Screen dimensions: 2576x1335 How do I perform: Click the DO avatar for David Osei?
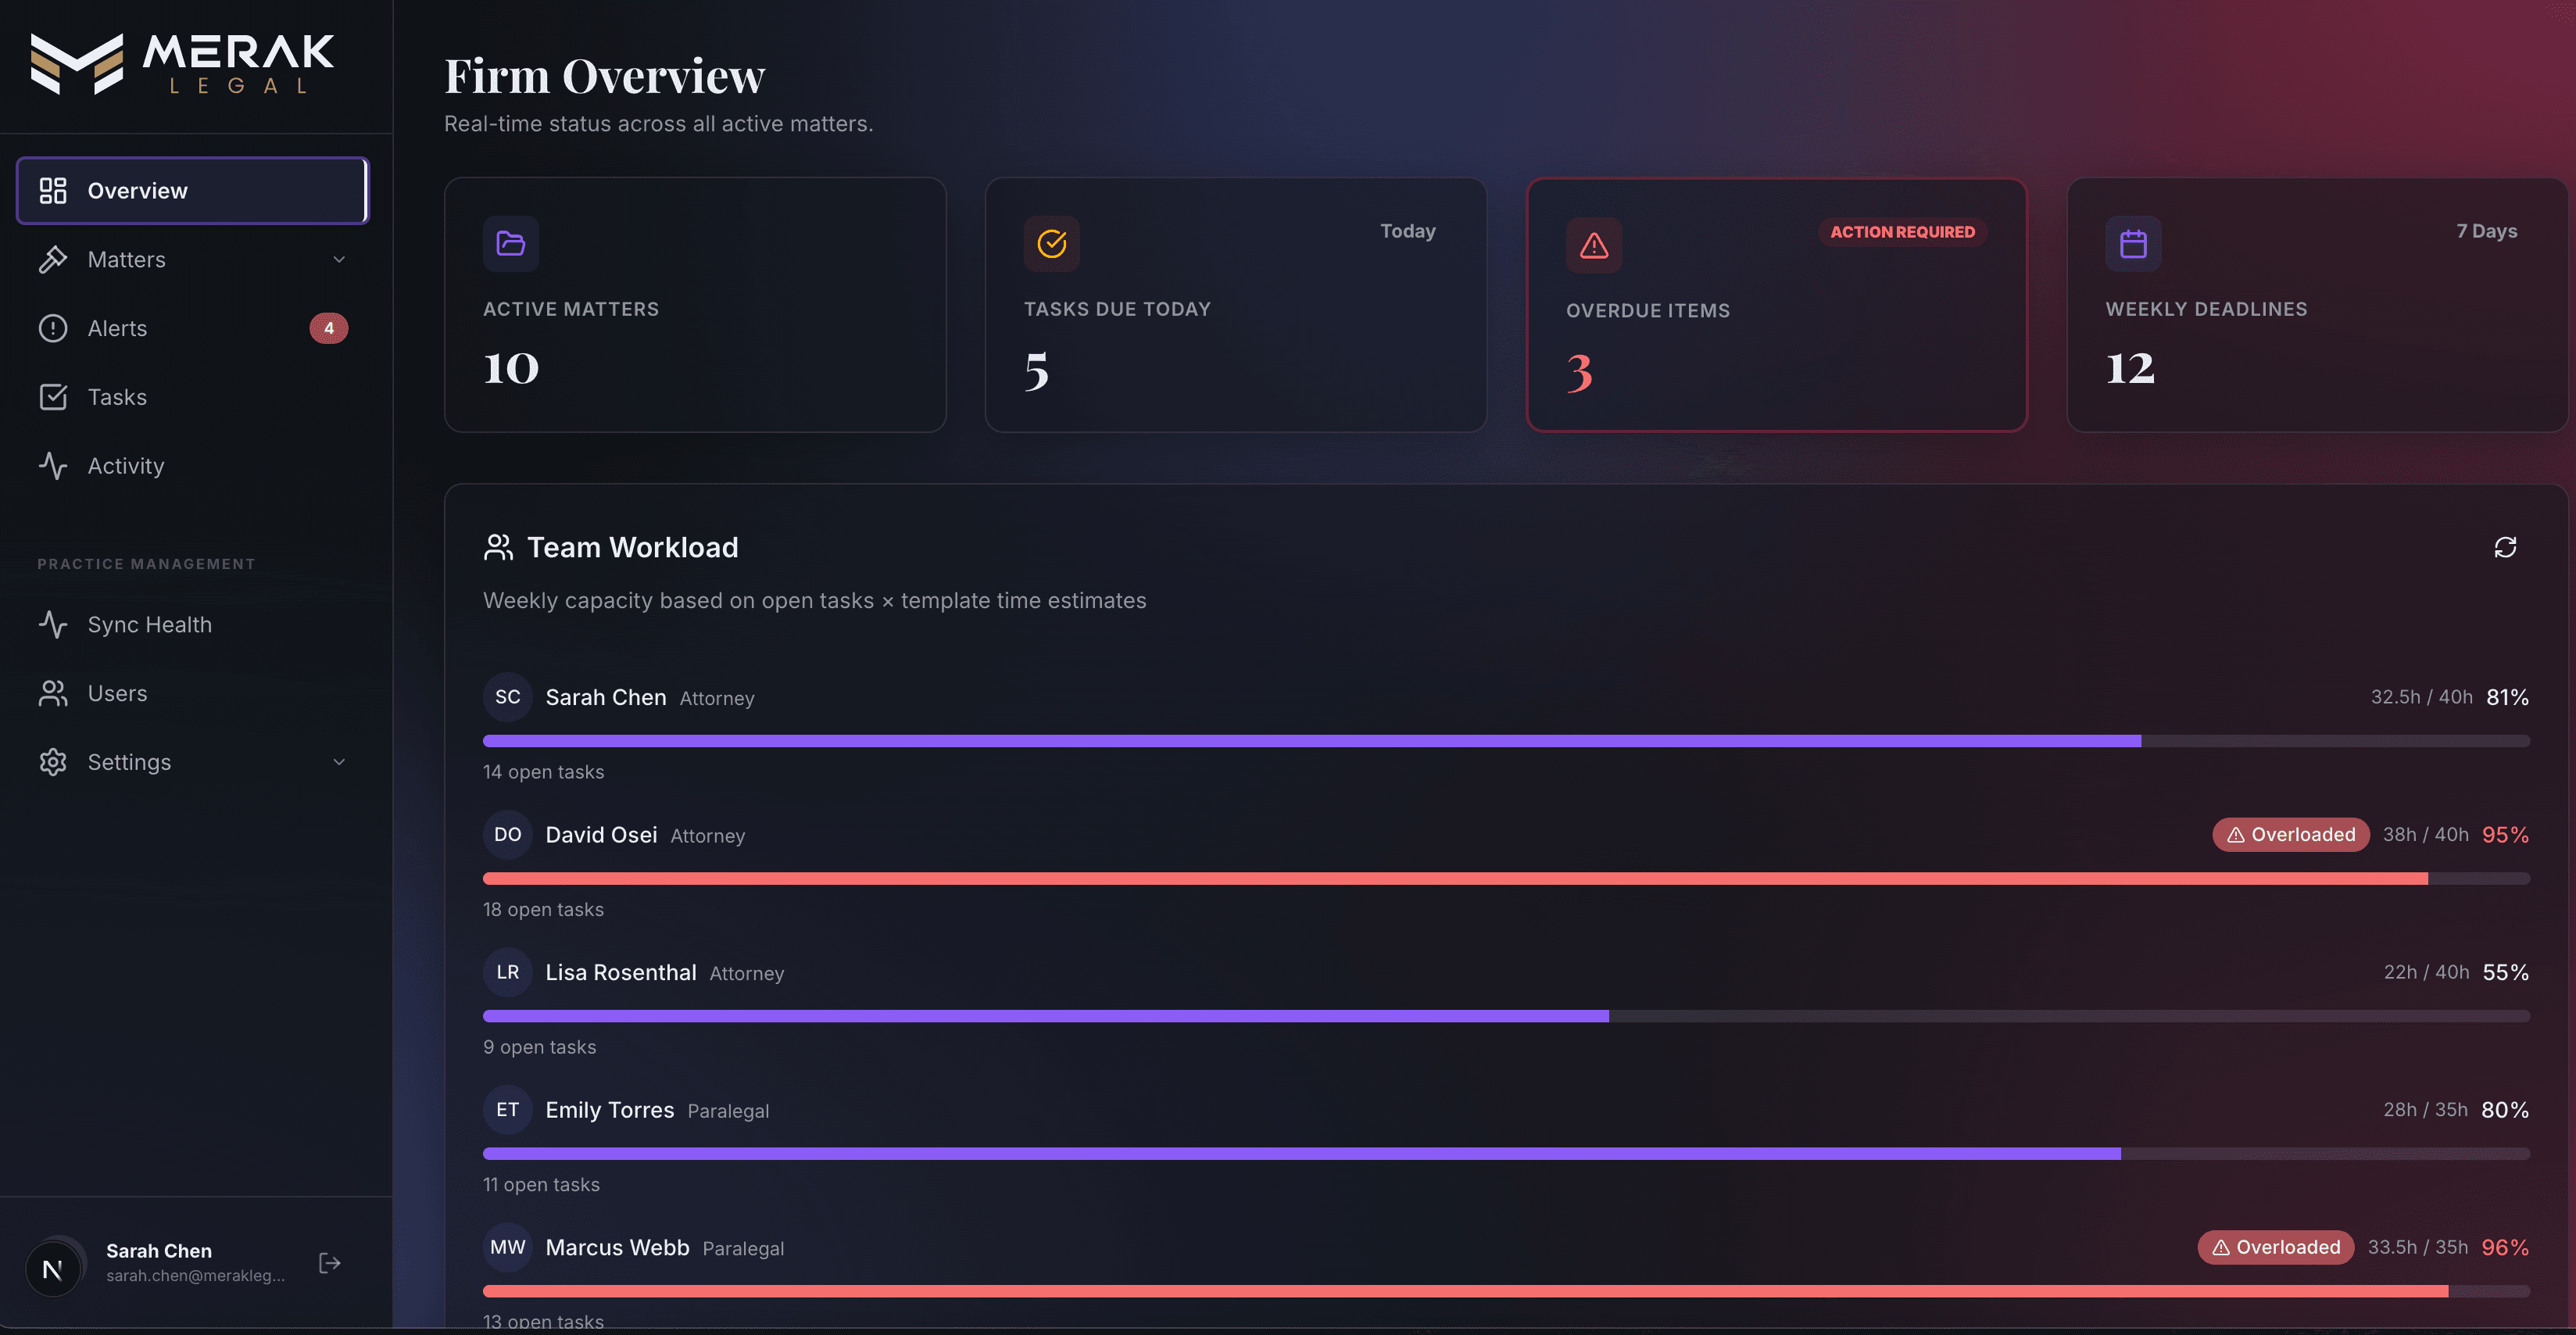[x=508, y=834]
